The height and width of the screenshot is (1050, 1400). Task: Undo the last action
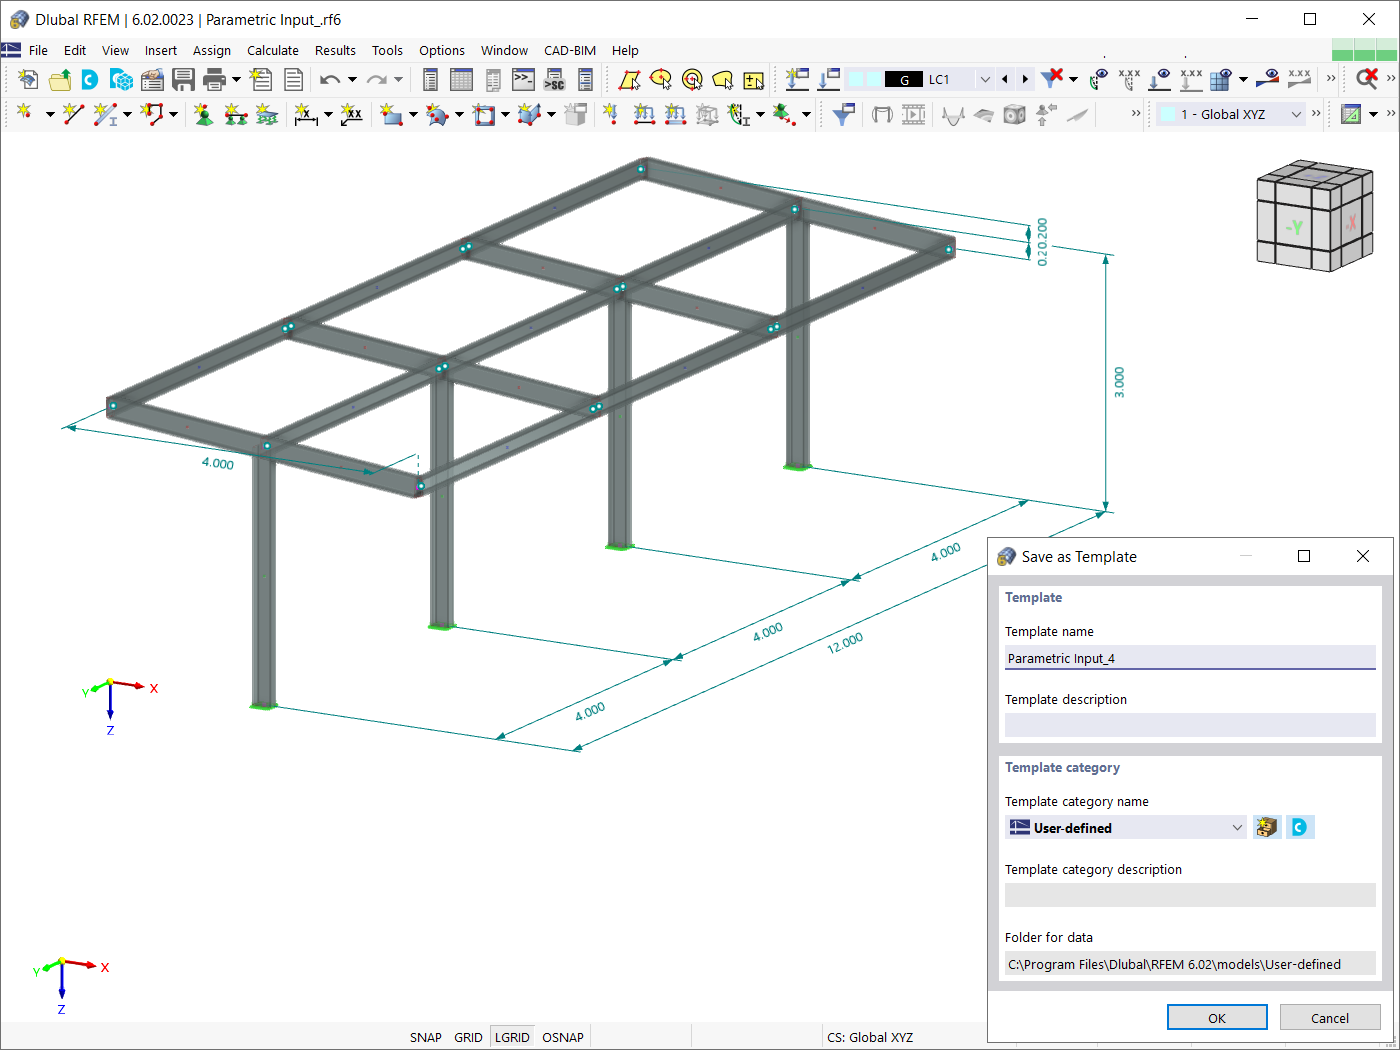329,79
